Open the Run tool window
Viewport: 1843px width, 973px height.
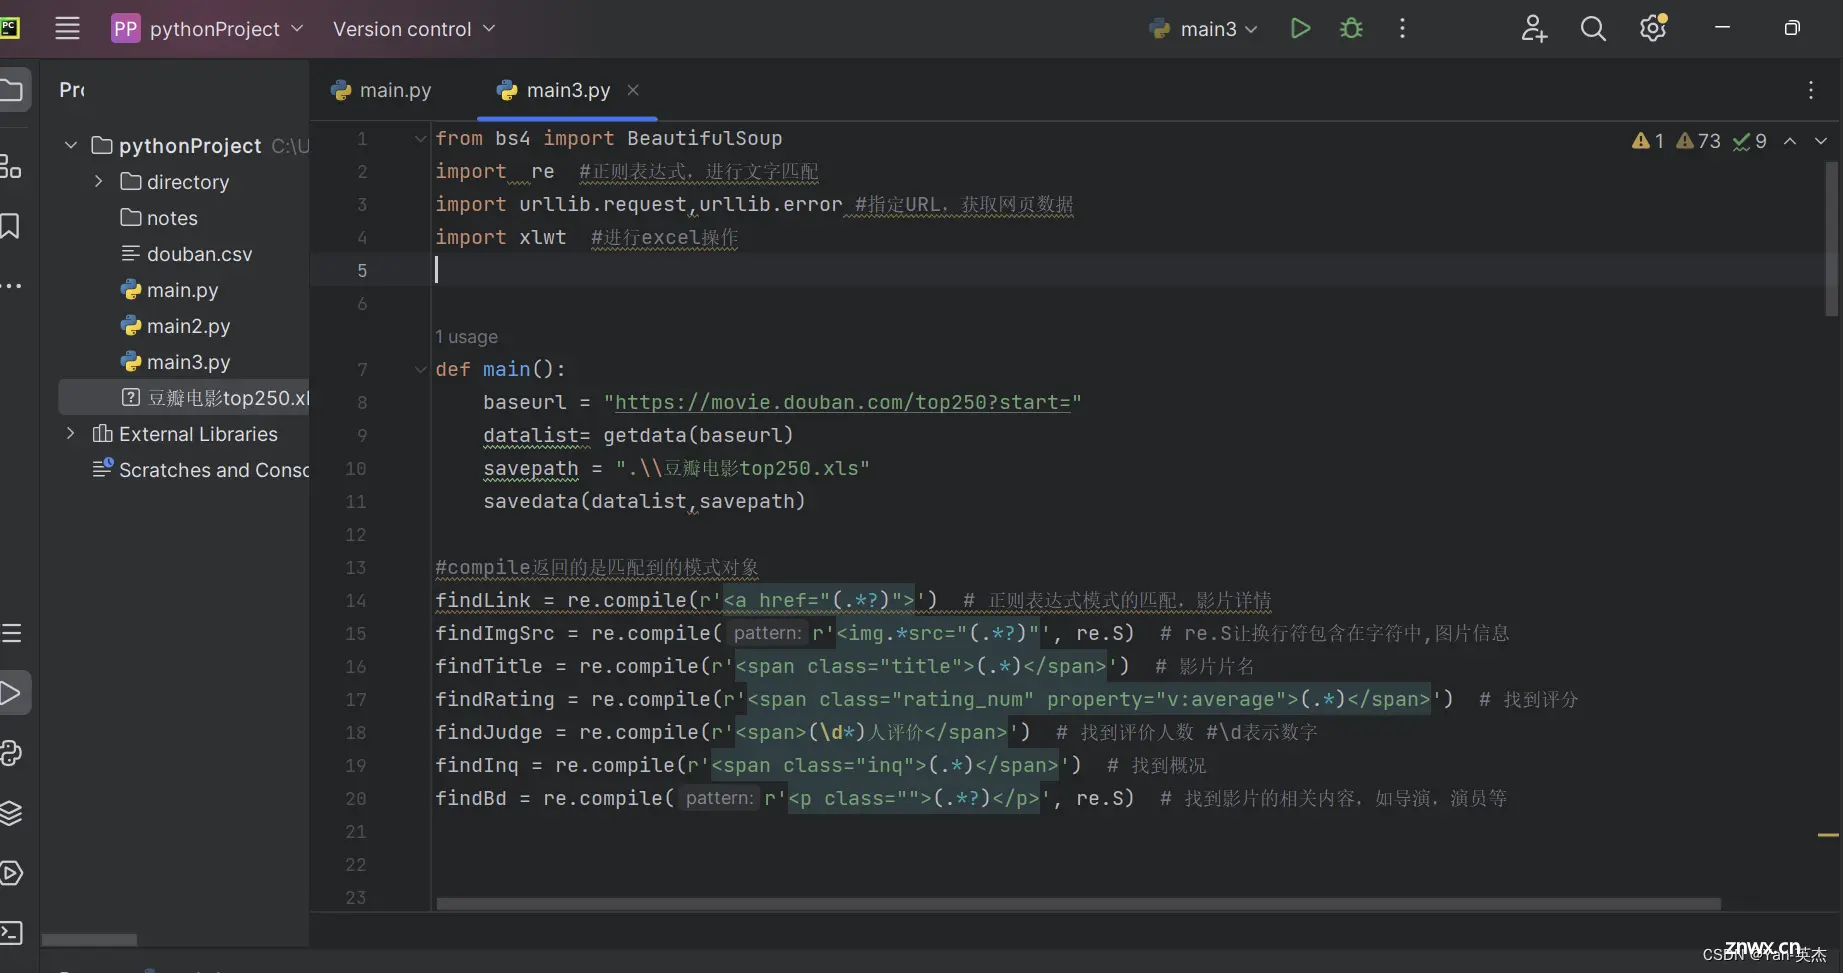coord(12,693)
